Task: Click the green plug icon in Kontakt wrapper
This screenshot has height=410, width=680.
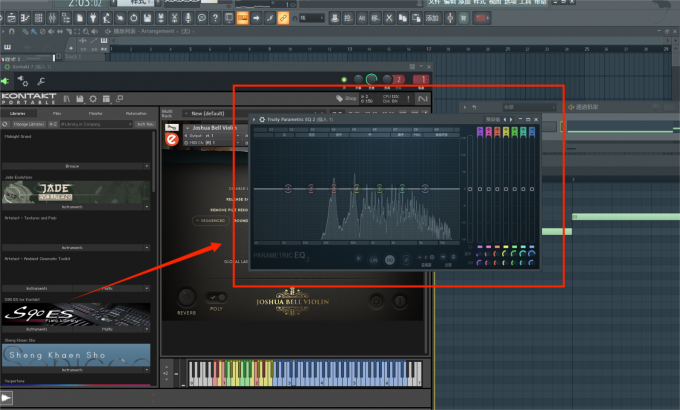Action: coord(5,81)
